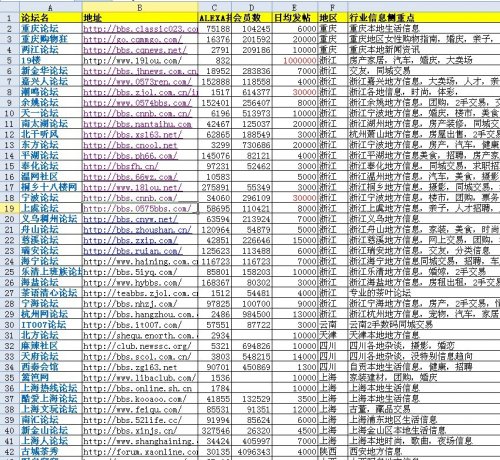Open the bbs.ruian.com link
500x460 pixels.
(x=132, y=251)
